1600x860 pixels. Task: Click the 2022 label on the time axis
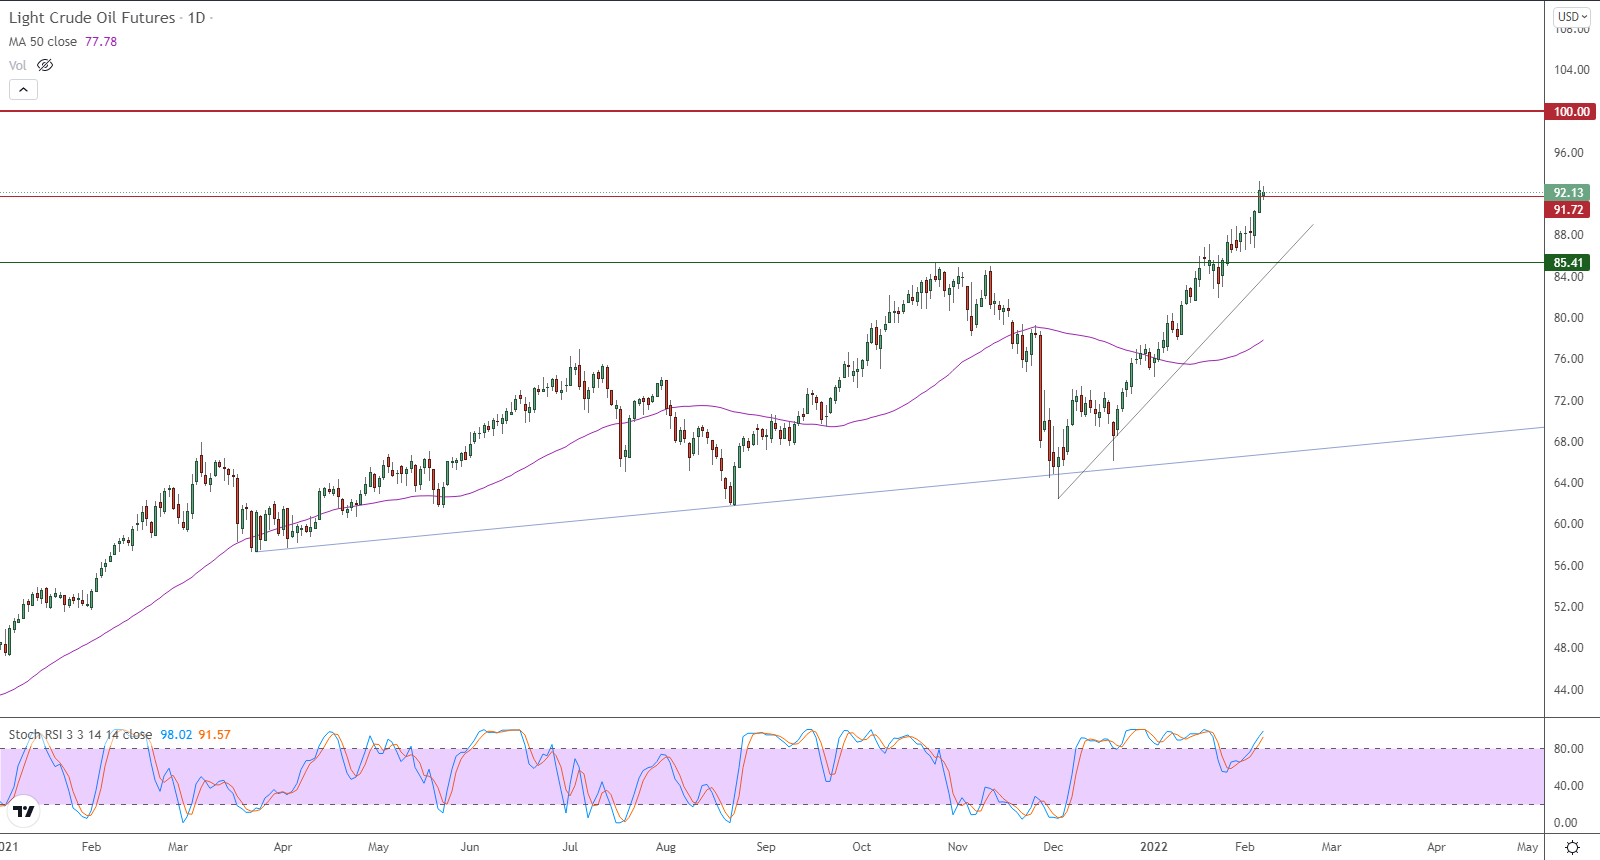pos(1154,847)
